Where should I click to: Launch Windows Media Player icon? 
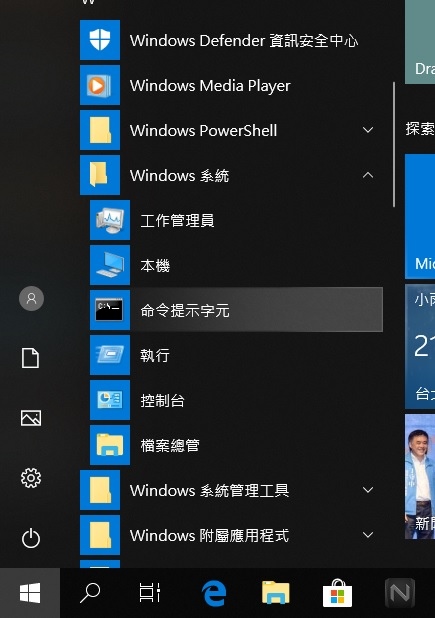pos(100,85)
